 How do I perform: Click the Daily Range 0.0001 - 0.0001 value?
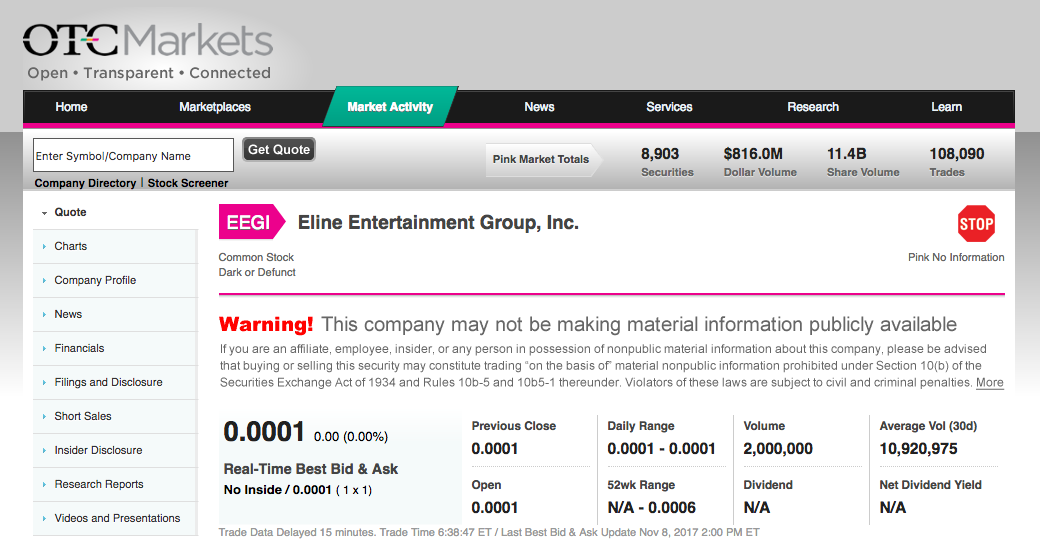[x=661, y=449]
